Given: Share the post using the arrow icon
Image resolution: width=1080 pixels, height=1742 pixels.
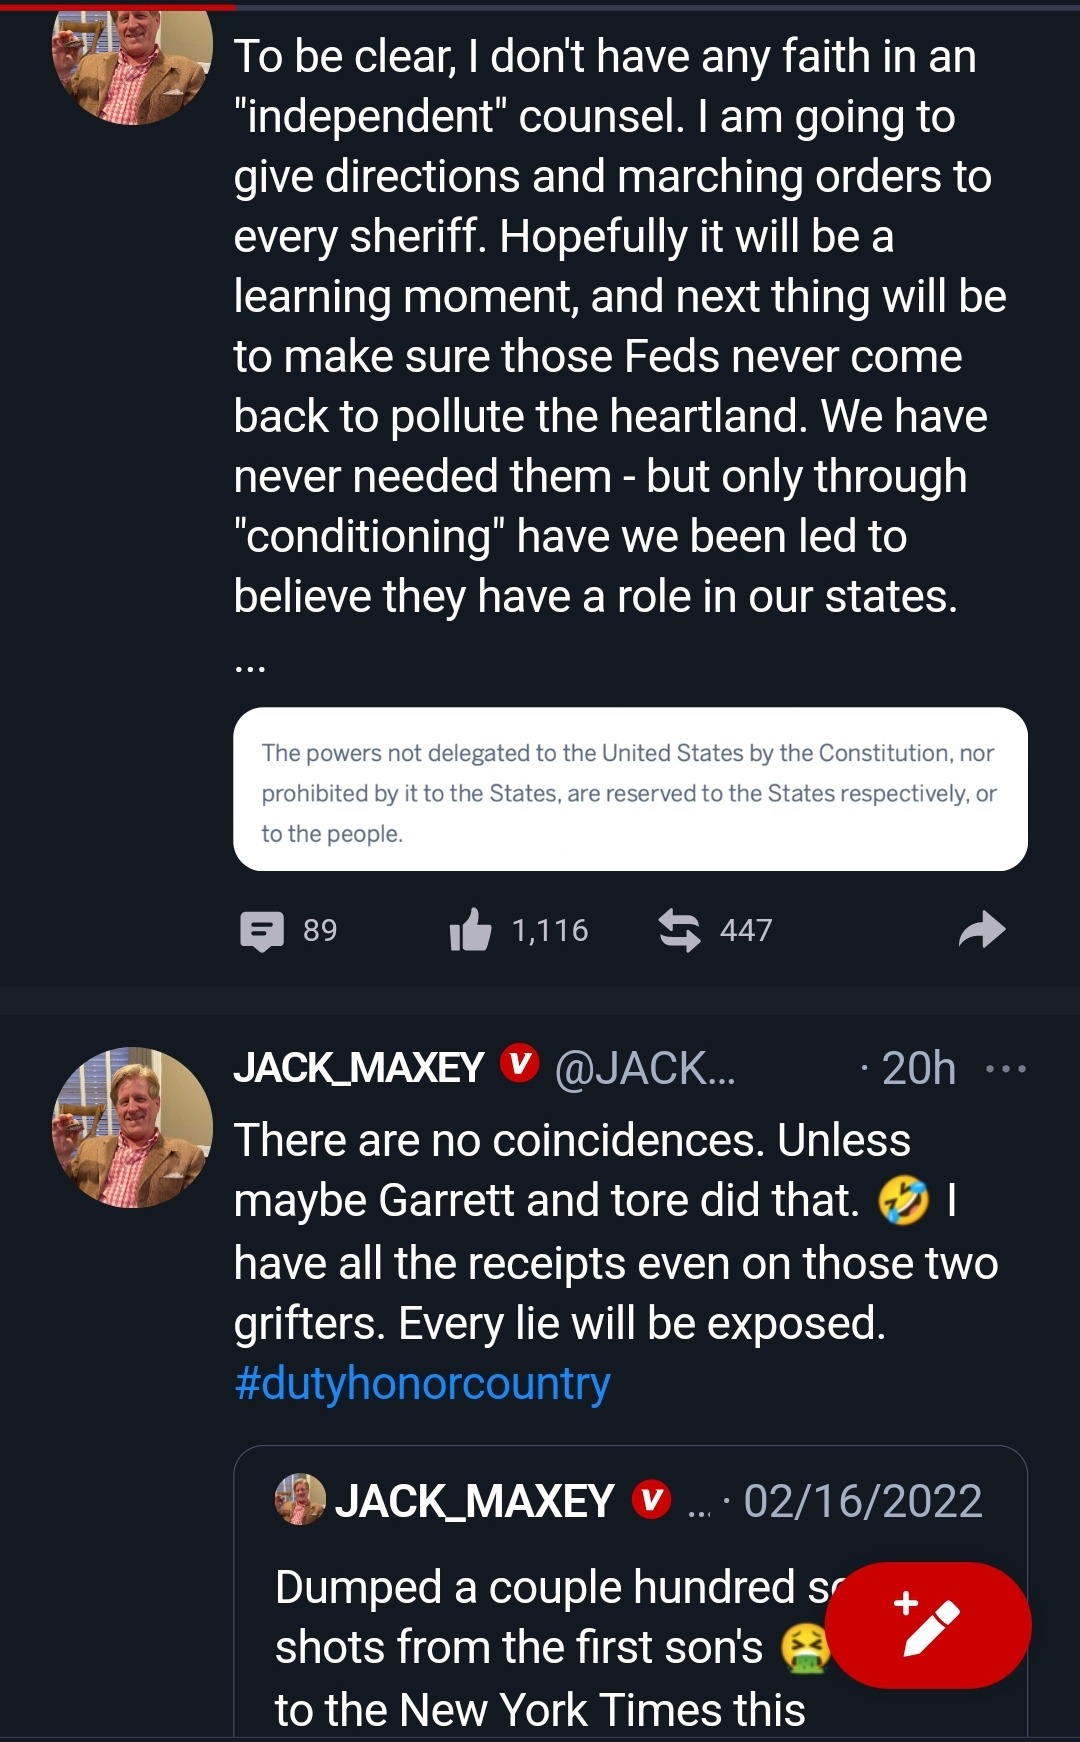Looking at the screenshot, I should [981, 931].
